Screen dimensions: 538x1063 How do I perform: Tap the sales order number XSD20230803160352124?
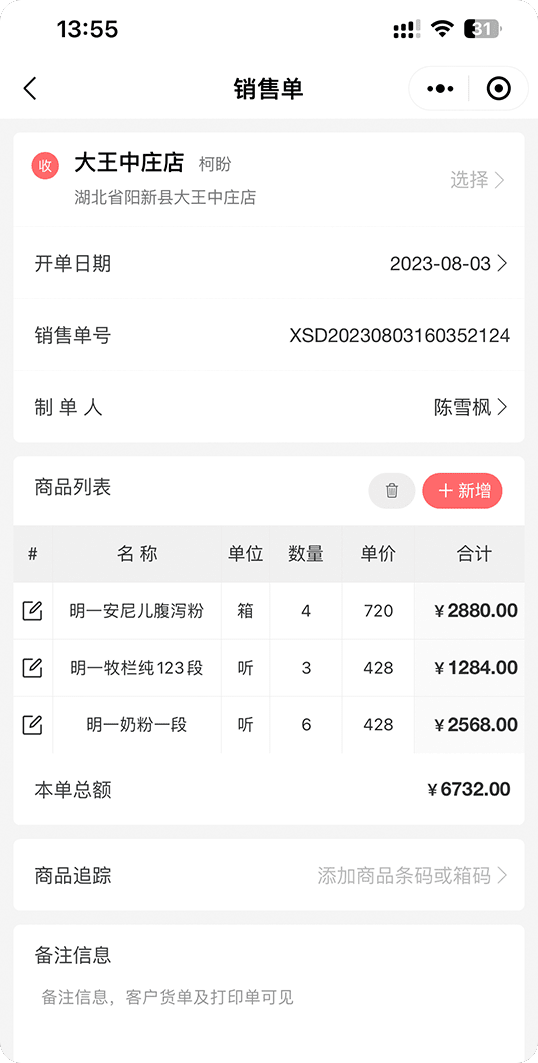pyautogui.click(x=400, y=336)
